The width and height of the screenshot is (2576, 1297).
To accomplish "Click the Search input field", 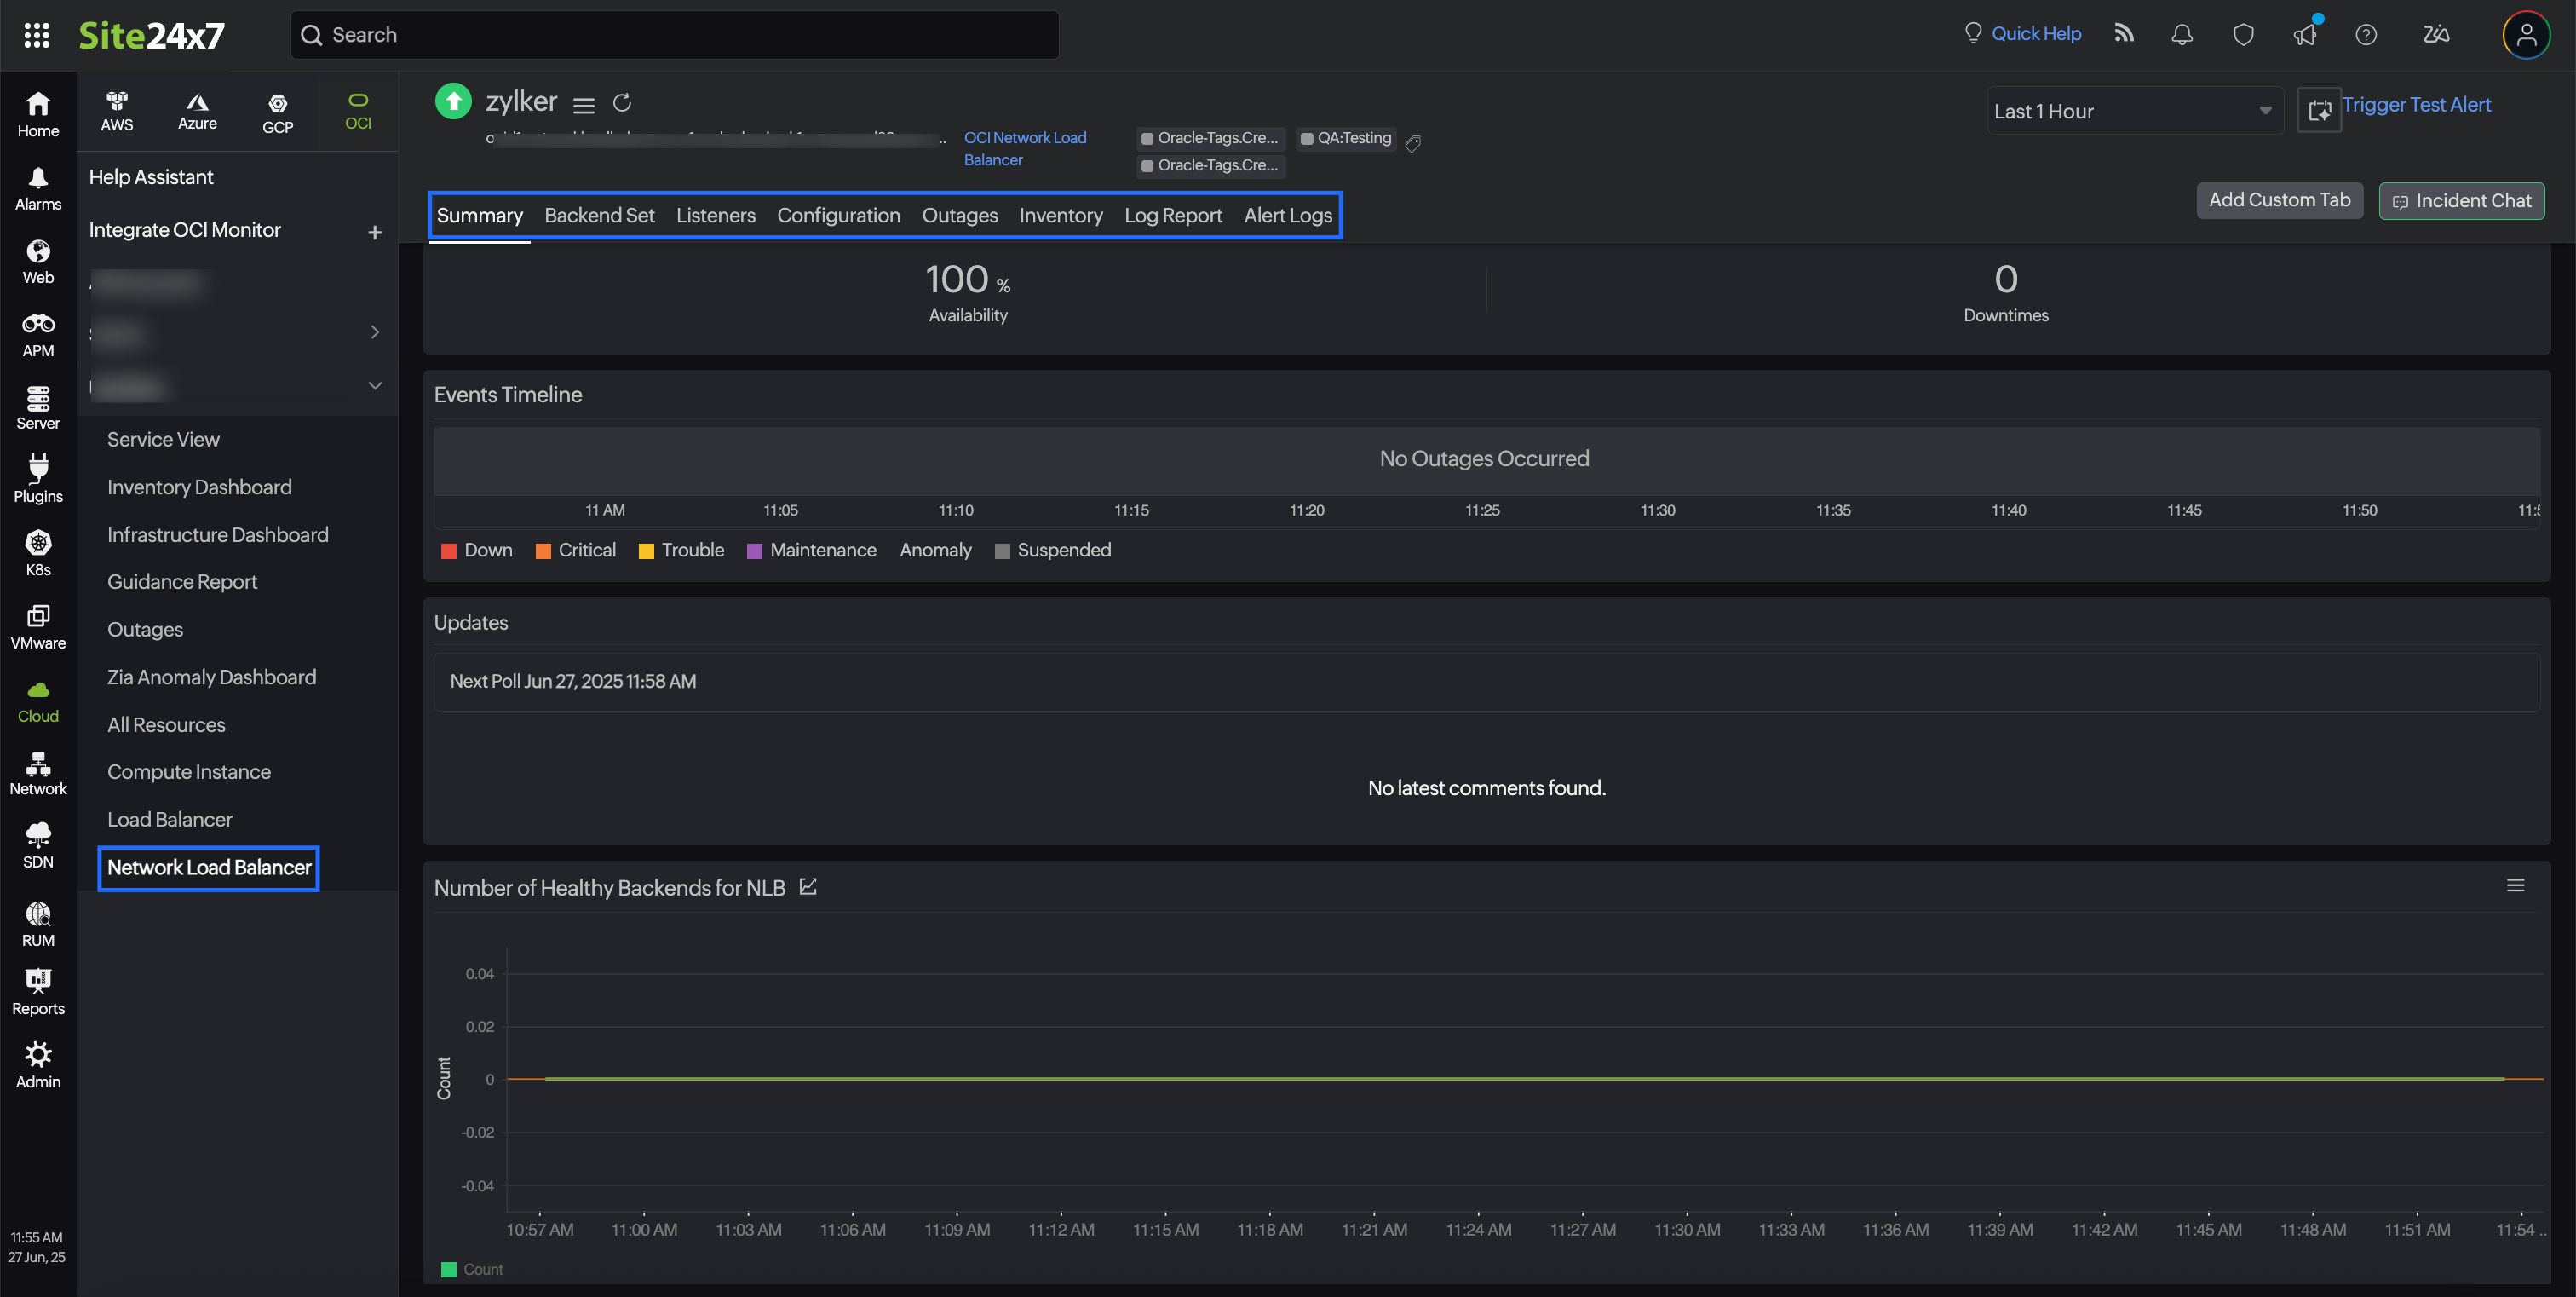I will point(675,35).
